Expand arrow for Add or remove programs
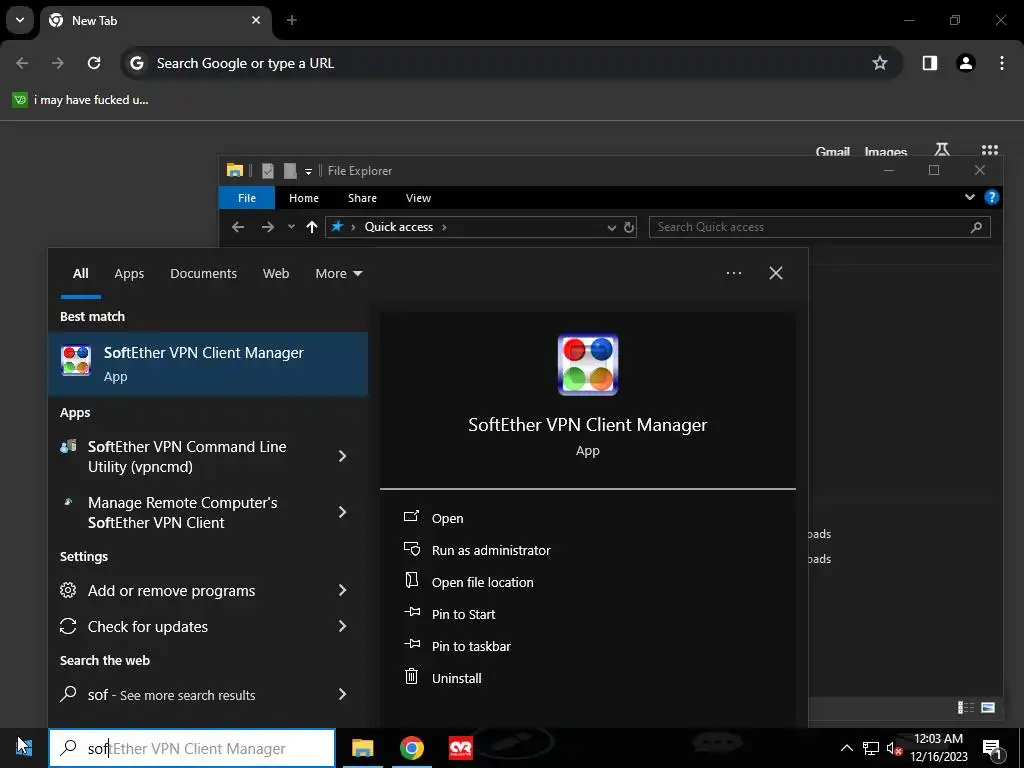This screenshot has width=1024, height=768. point(342,590)
